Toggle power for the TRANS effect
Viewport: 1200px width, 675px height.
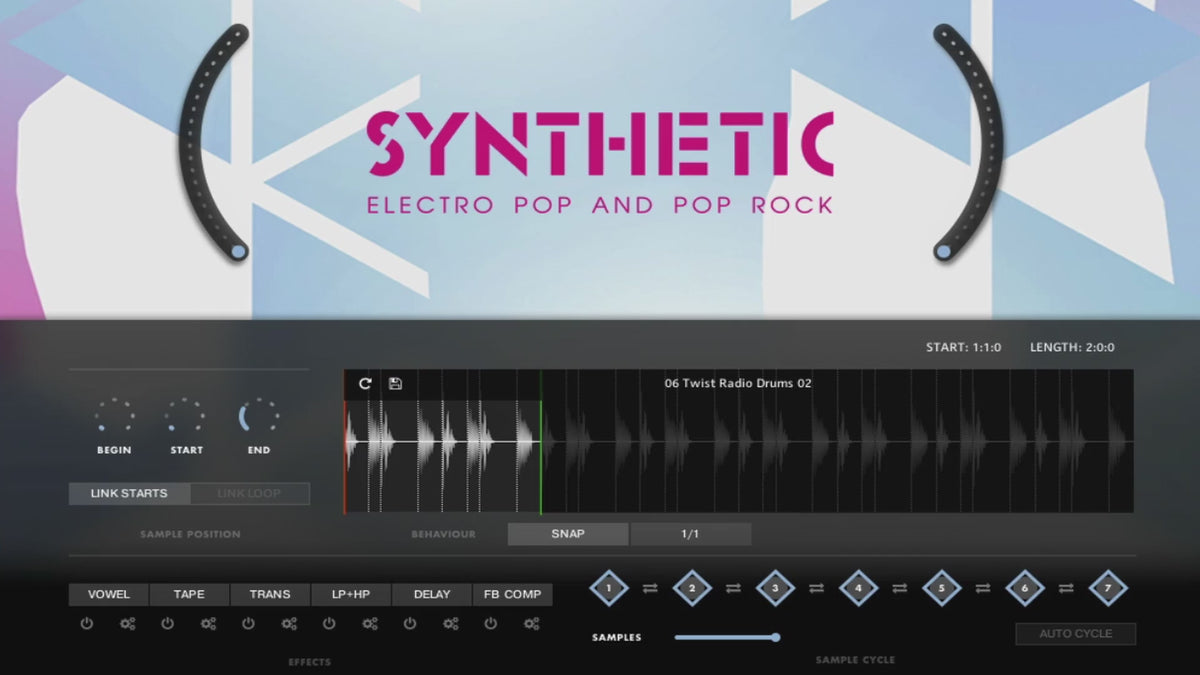[248, 624]
